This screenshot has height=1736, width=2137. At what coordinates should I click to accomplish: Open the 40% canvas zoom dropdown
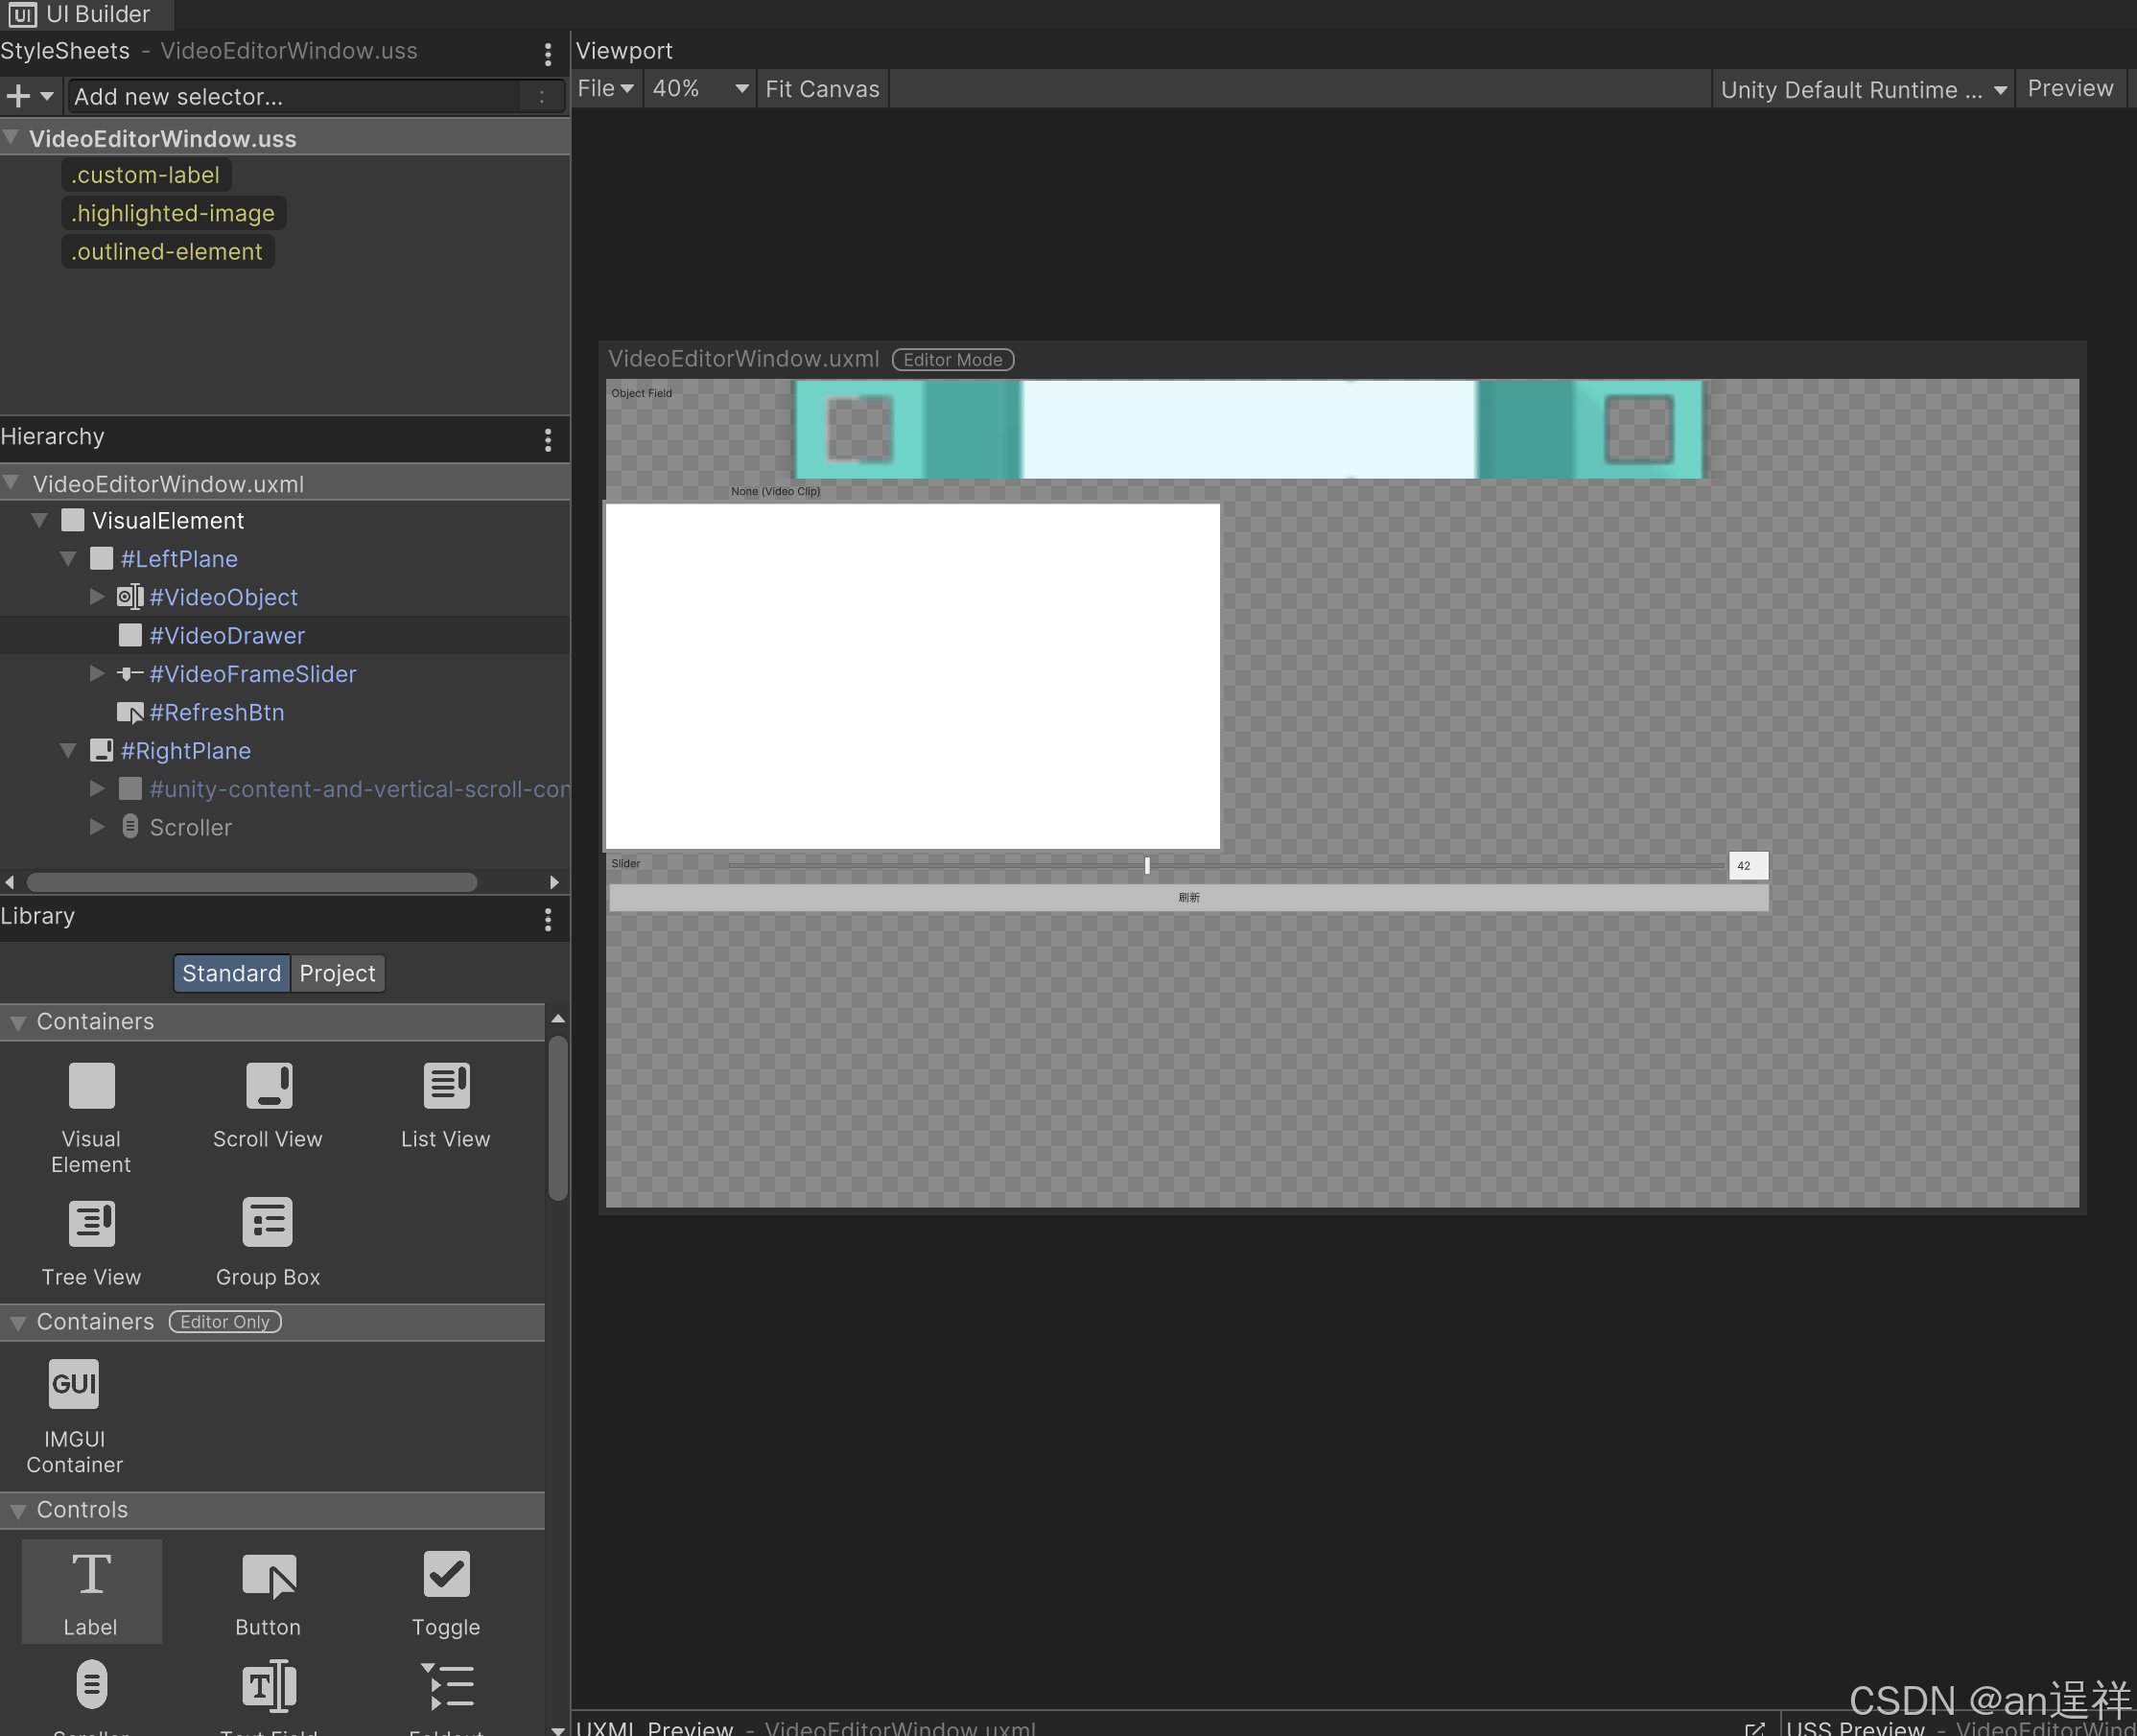point(699,88)
